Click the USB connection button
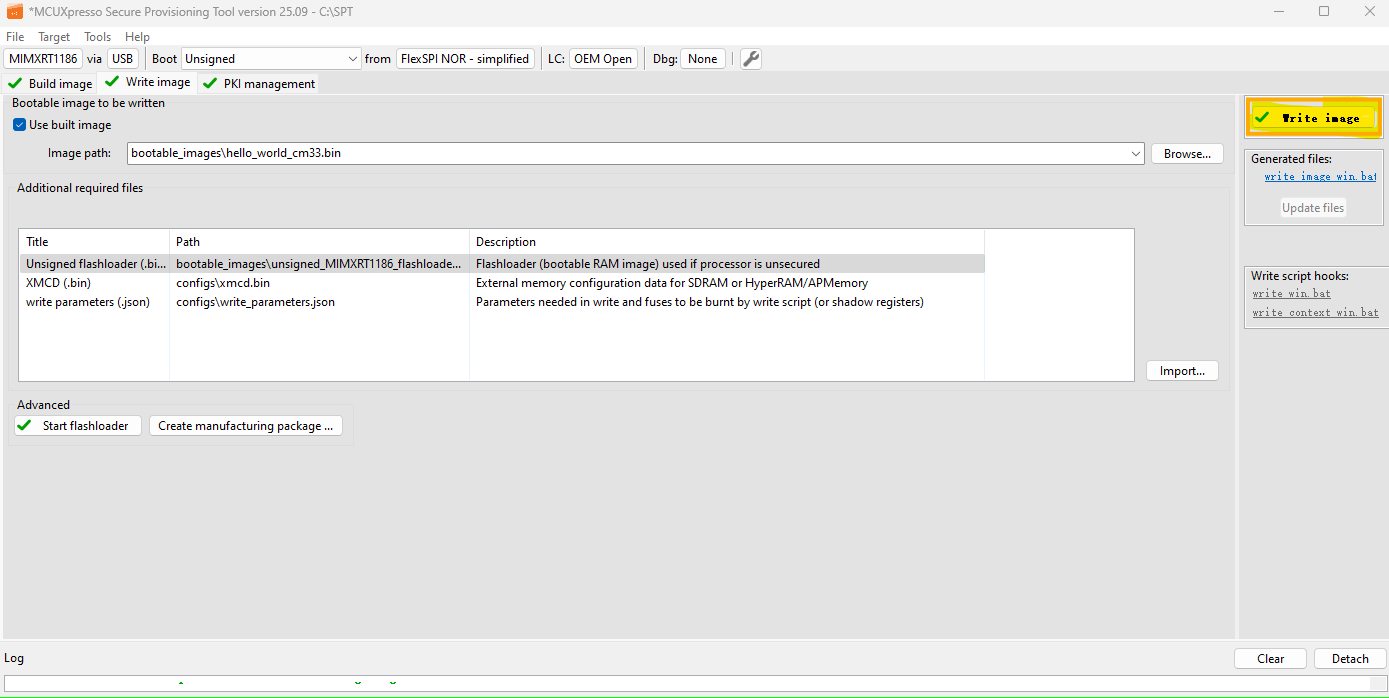The height and width of the screenshot is (698, 1389). point(122,59)
